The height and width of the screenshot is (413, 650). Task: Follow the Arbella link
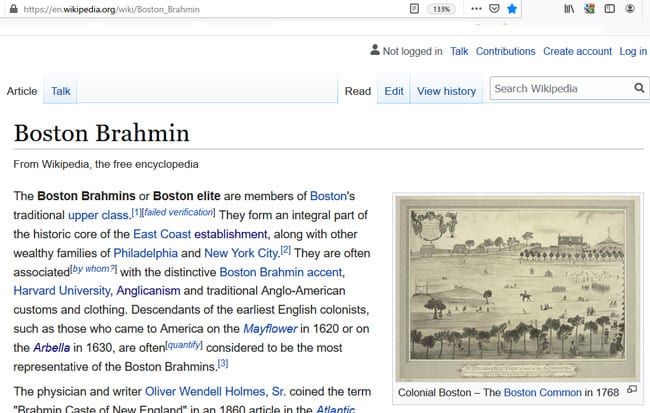tap(51, 347)
